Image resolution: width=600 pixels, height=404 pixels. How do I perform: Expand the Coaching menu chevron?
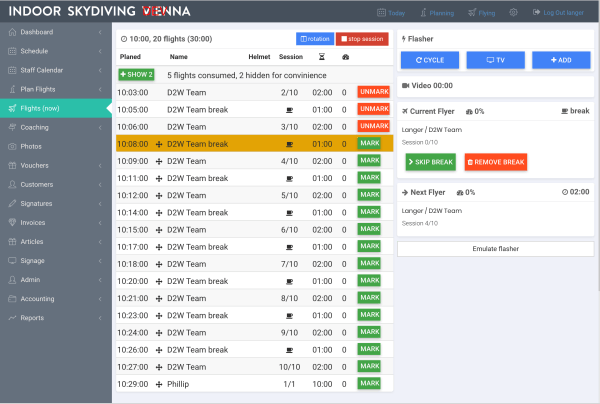tap(100, 127)
